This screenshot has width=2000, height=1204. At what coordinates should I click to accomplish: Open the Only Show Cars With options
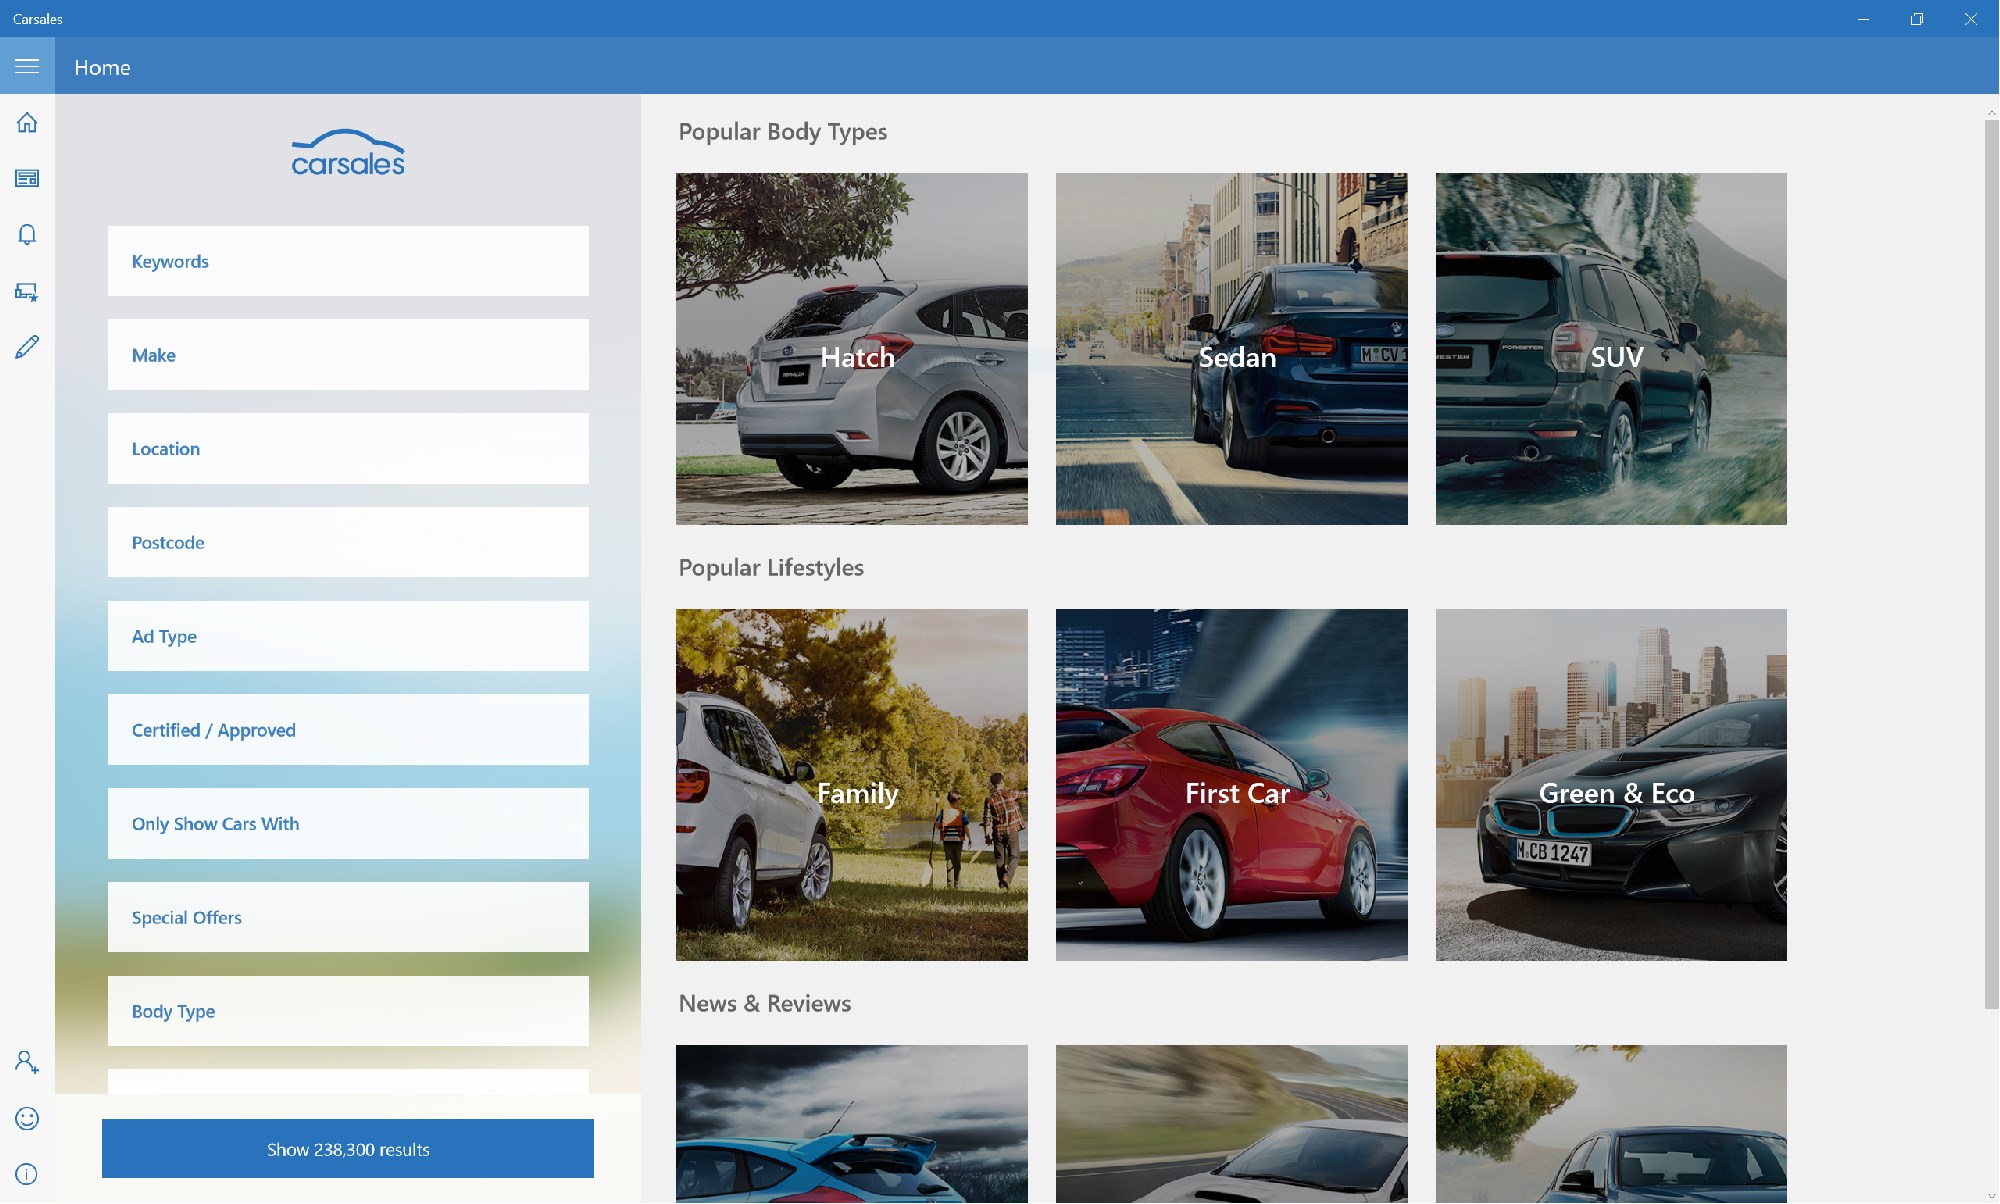(x=347, y=823)
